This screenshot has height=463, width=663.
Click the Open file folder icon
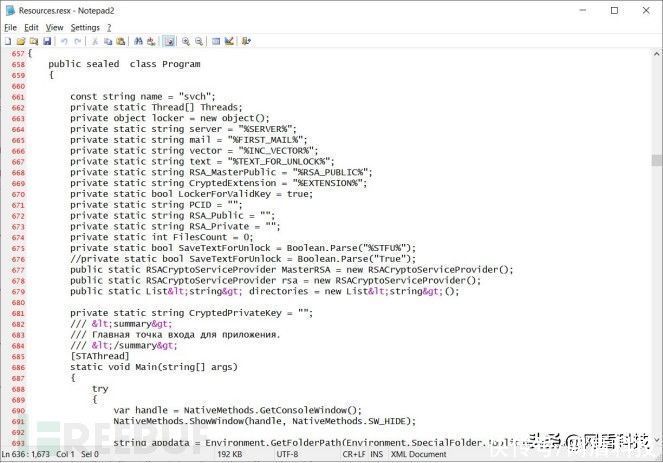click(21, 41)
